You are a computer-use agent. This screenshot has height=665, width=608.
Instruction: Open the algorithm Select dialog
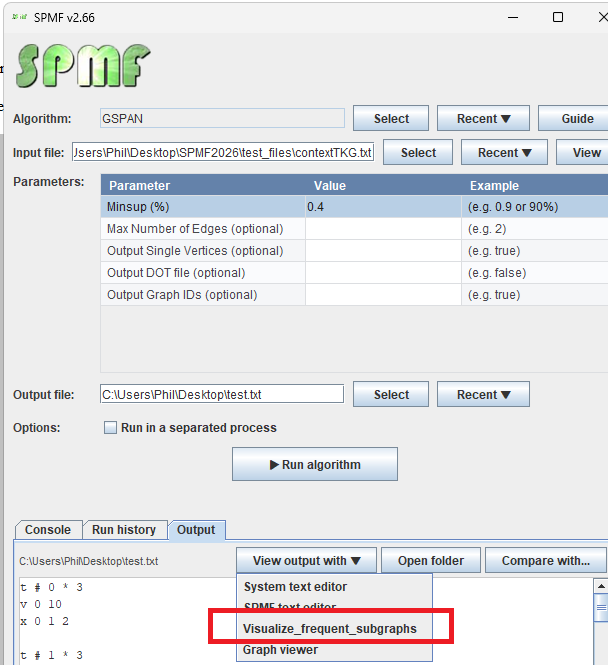click(x=391, y=118)
